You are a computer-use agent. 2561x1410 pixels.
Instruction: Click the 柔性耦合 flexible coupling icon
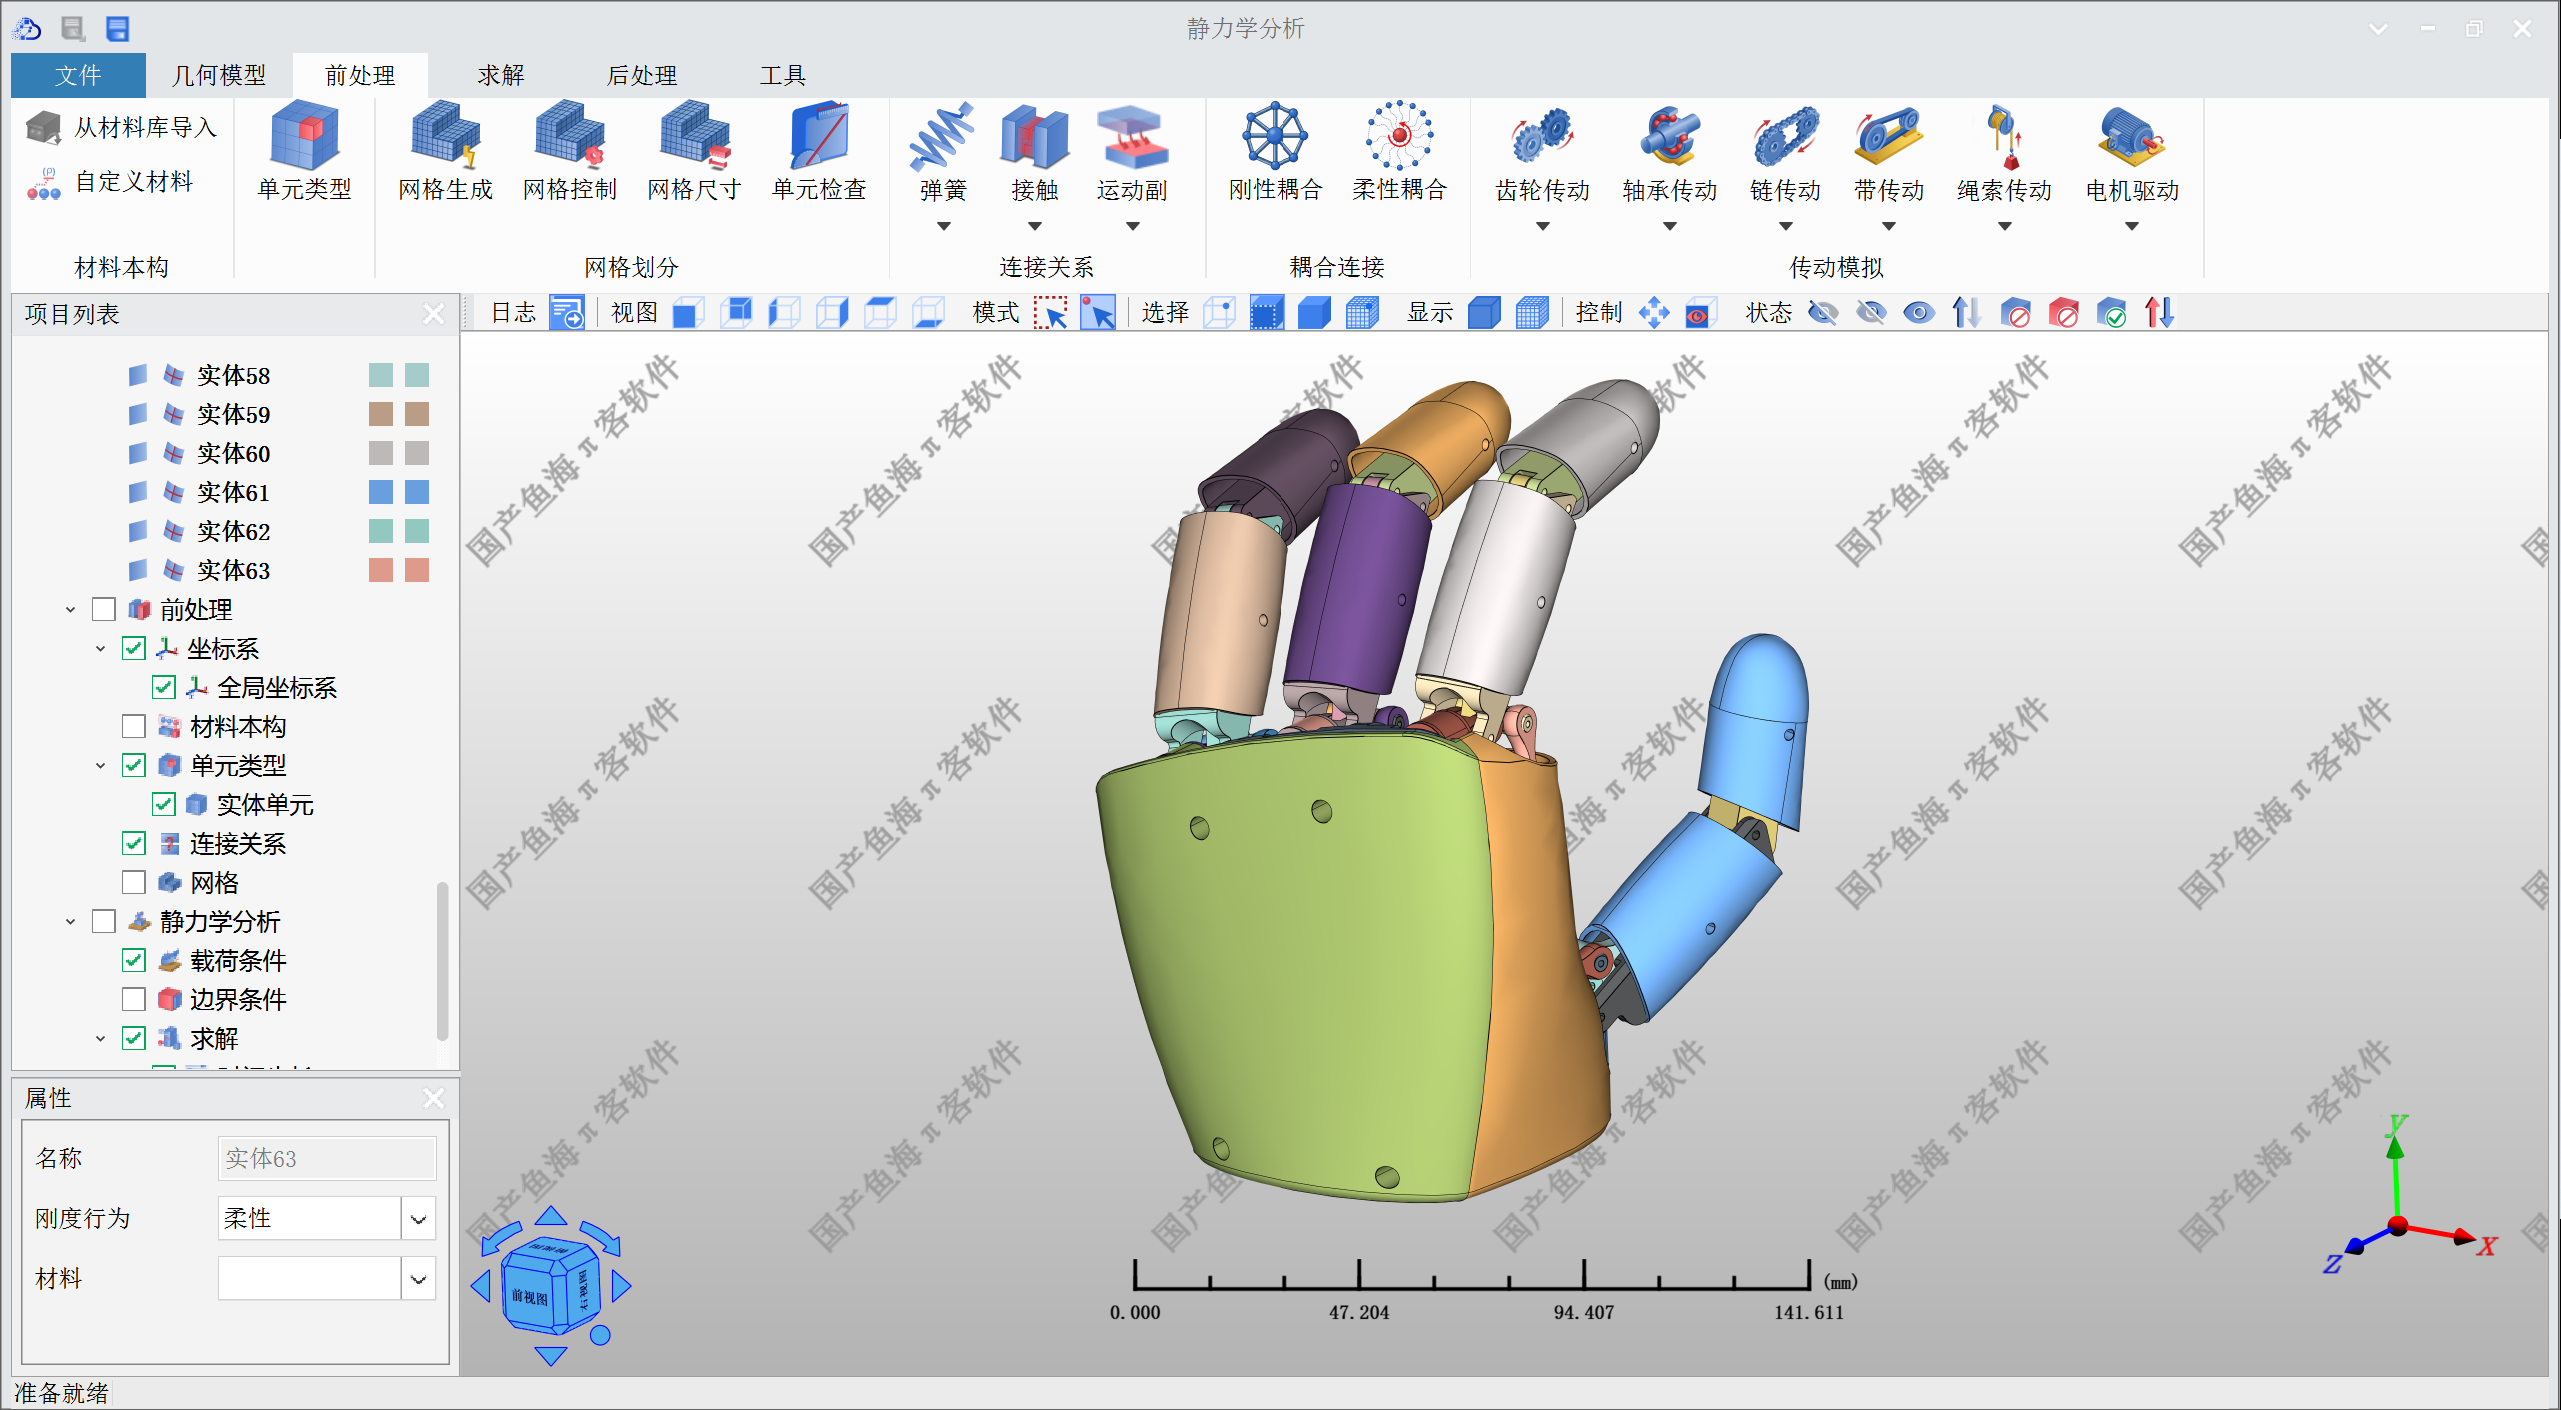pyautogui.click(x=1399, y=136)
